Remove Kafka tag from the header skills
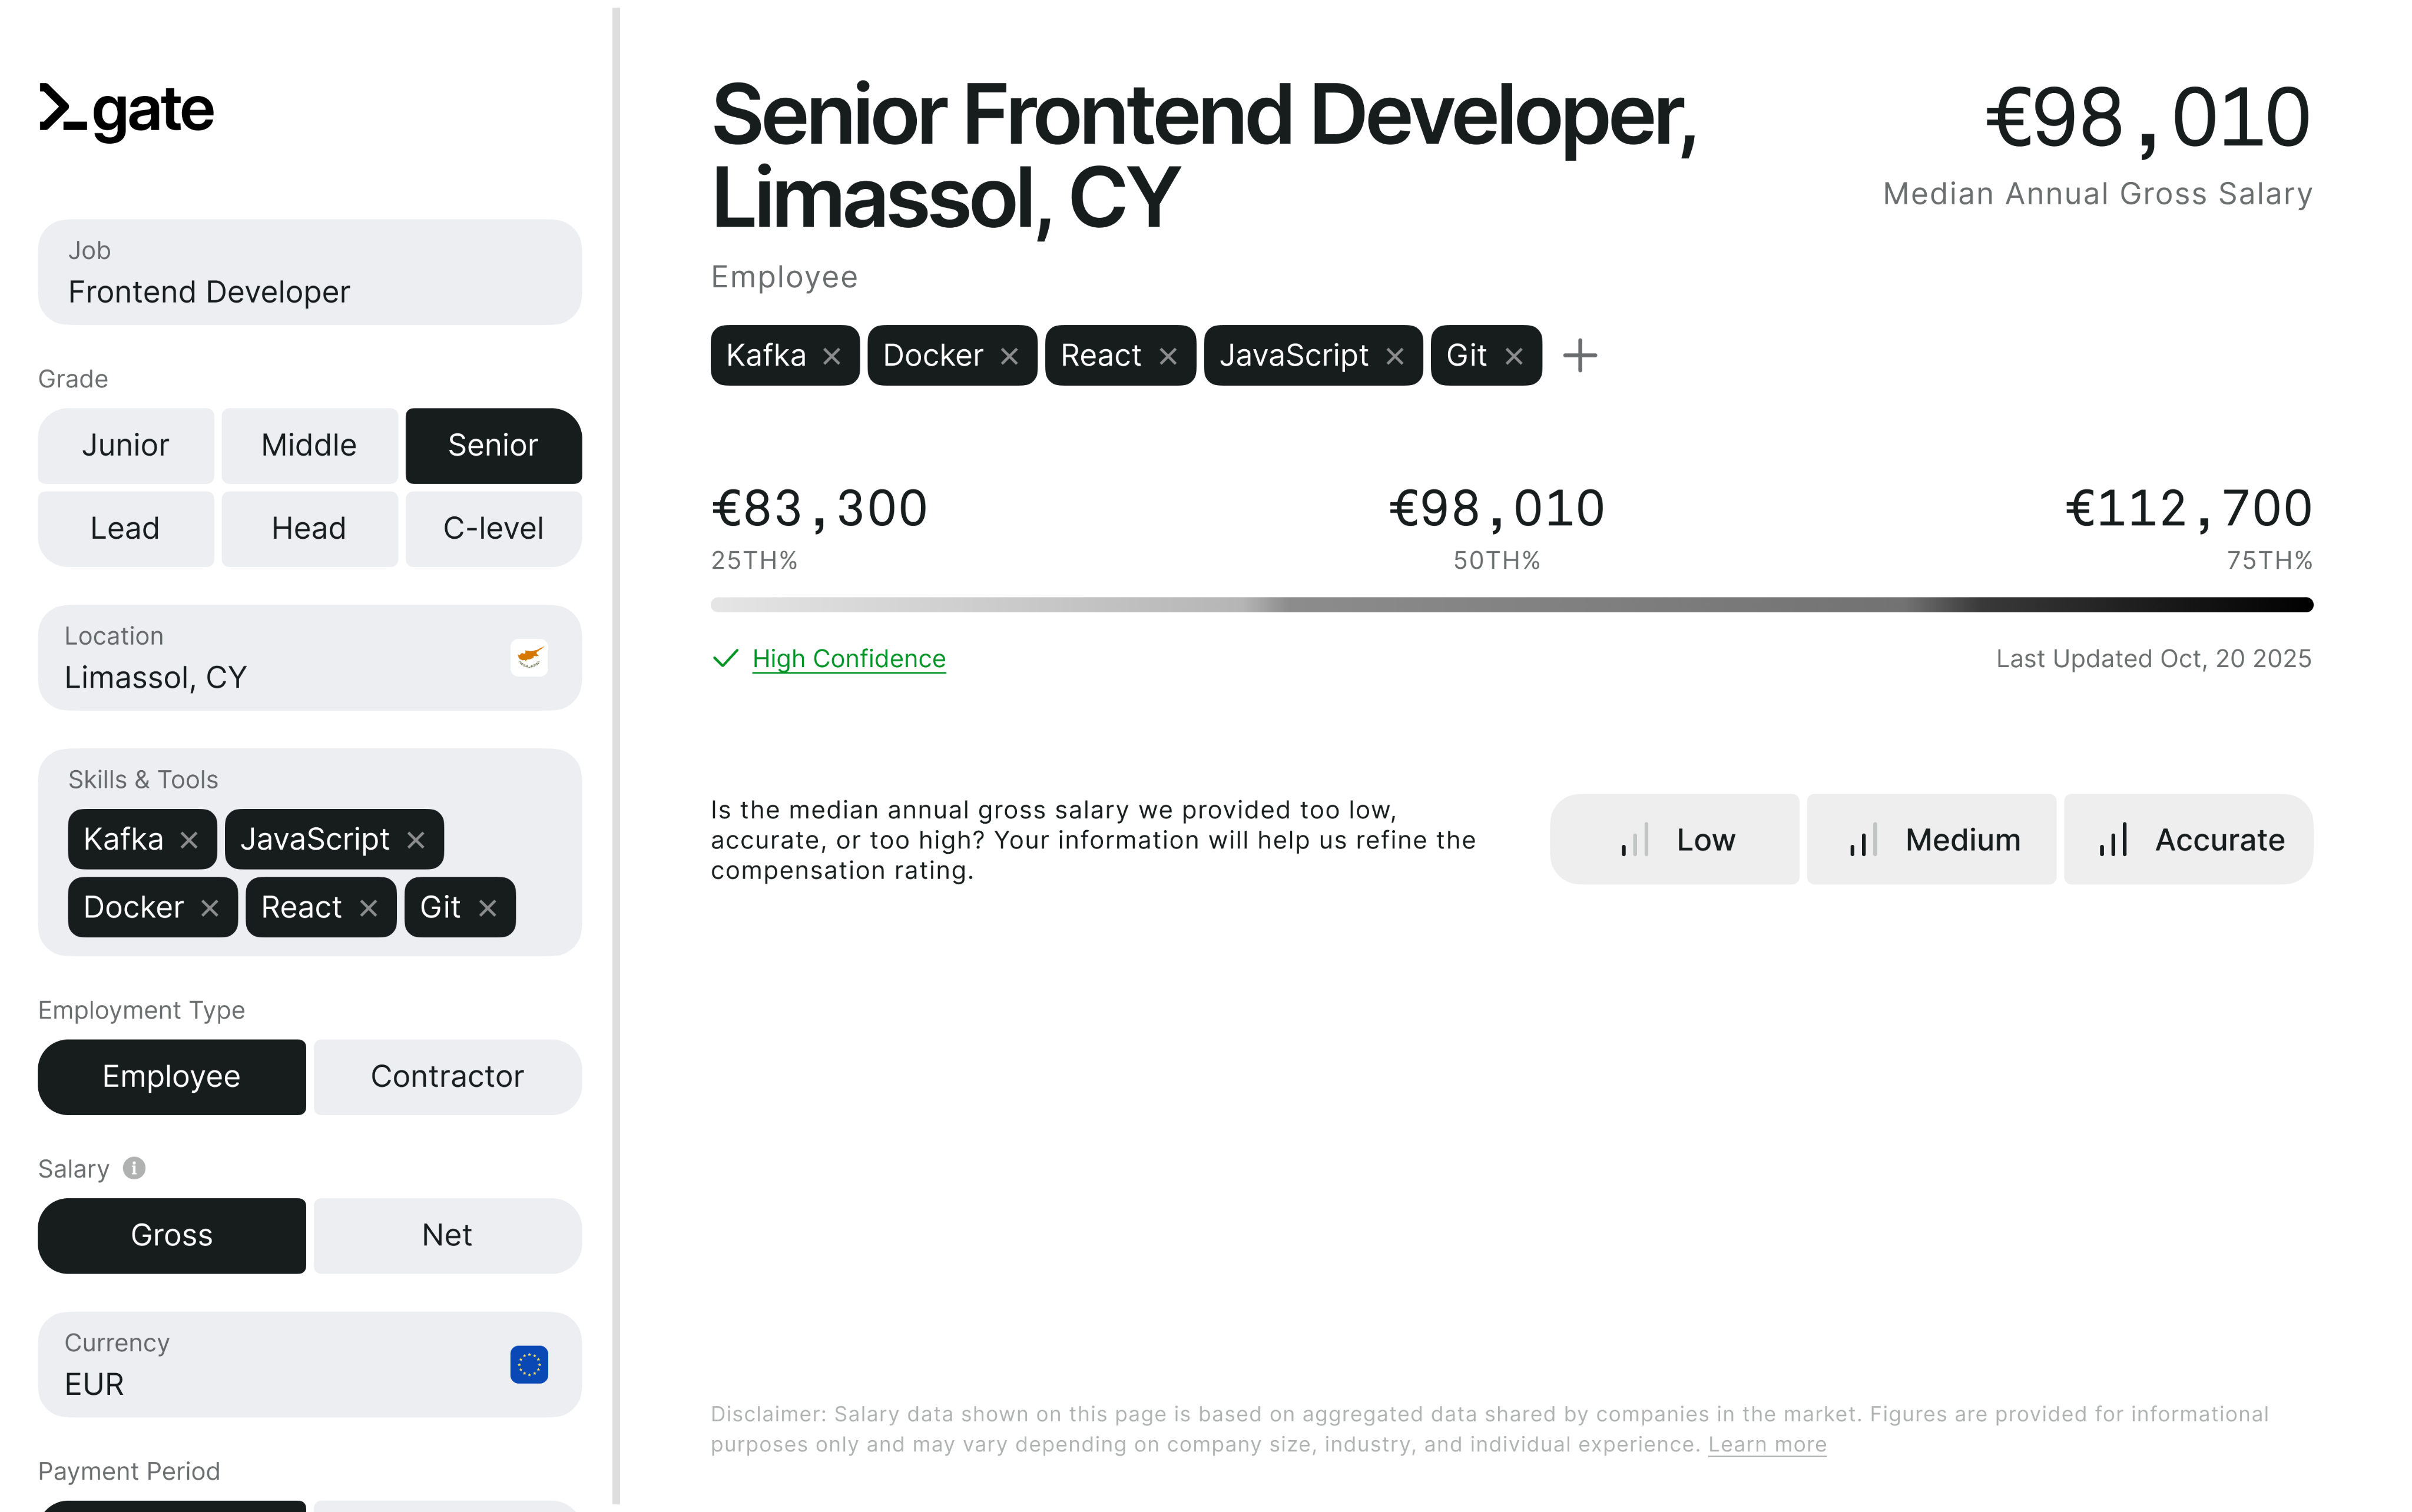This screenshot has height=1512, width=2412. pos(832,357)
